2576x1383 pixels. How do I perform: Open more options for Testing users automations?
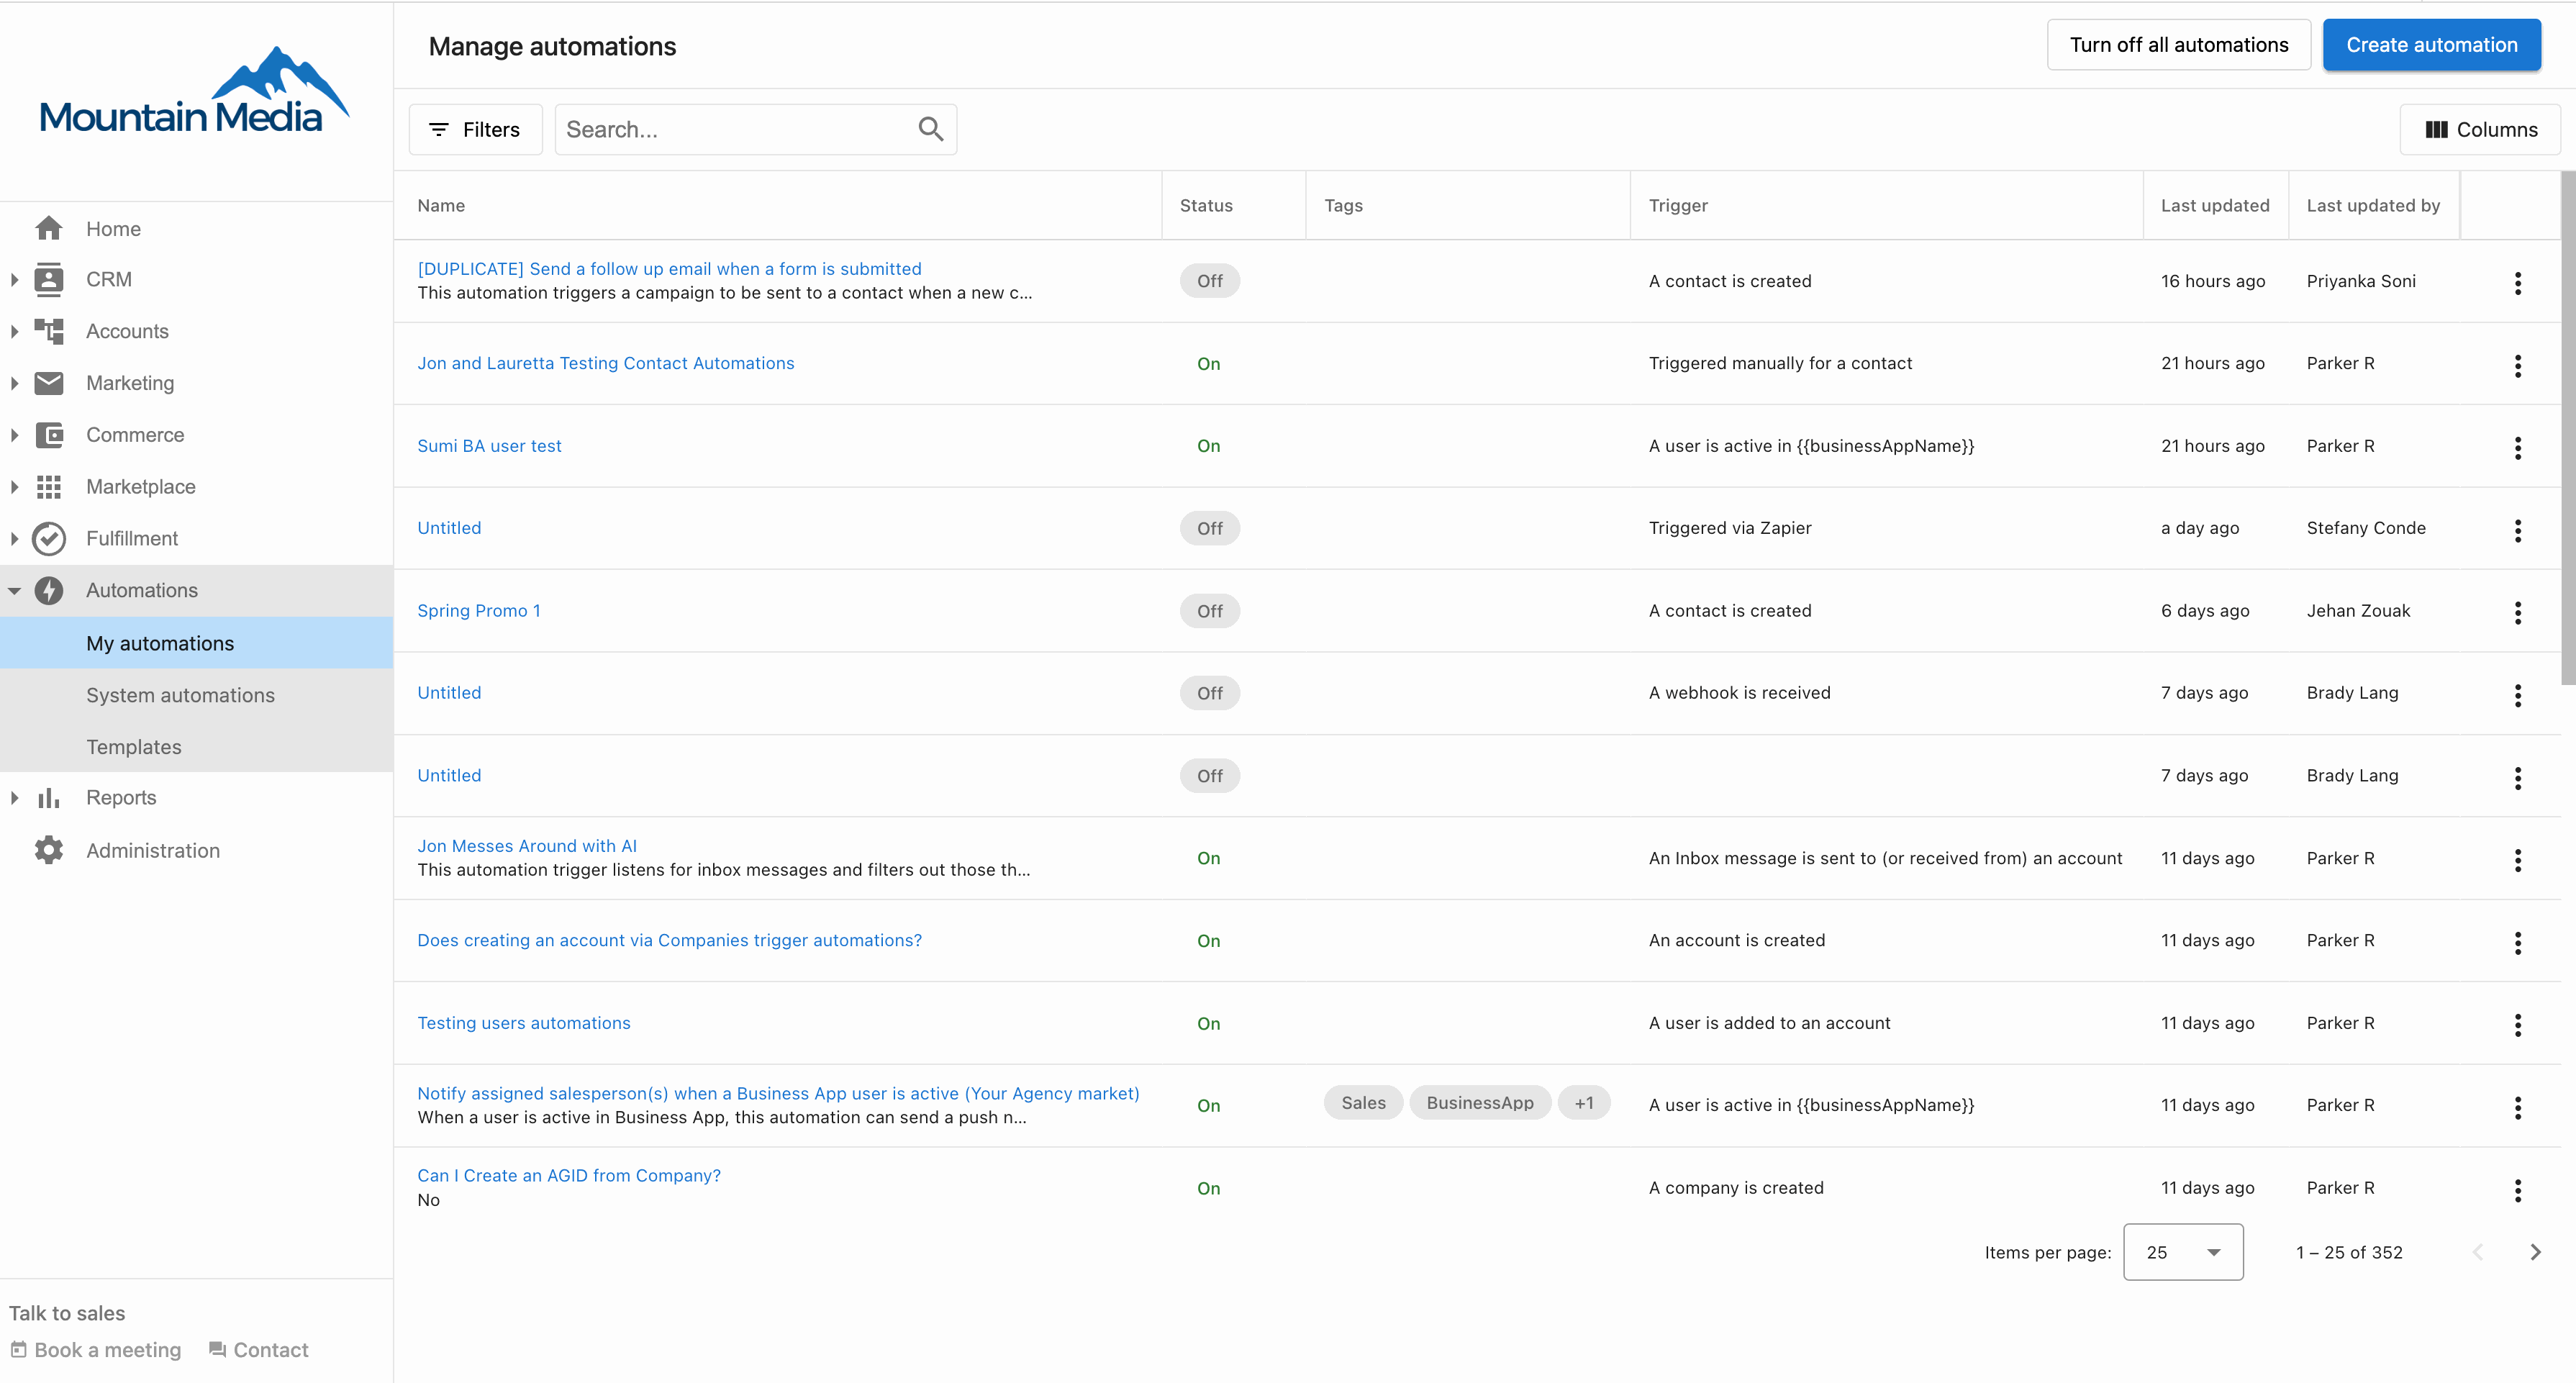2517,1025
